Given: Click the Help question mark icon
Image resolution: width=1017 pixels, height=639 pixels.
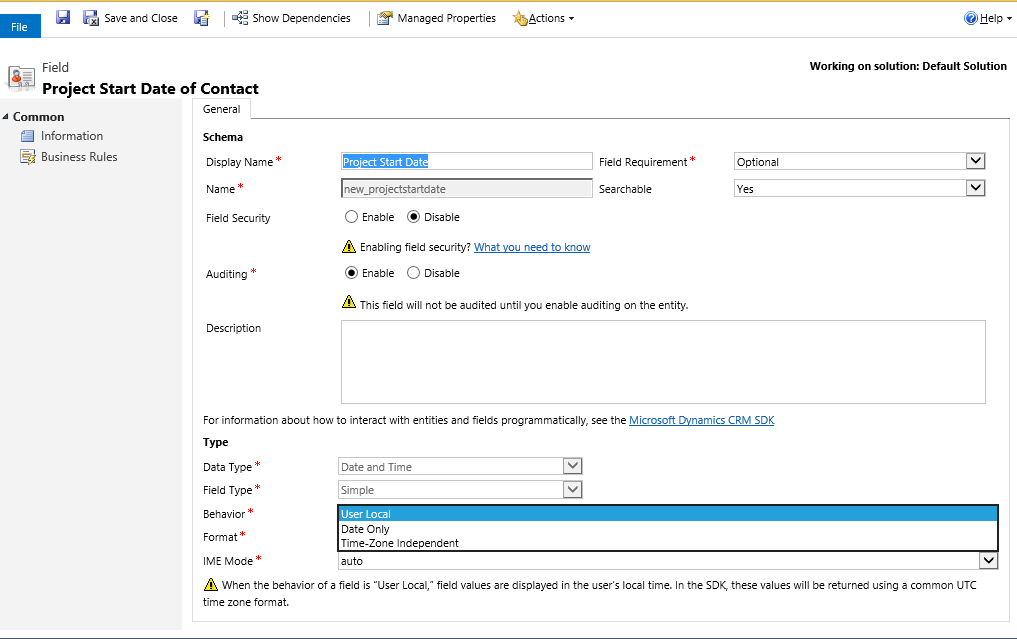Looking at the screenshot, I should pos(971,18).
